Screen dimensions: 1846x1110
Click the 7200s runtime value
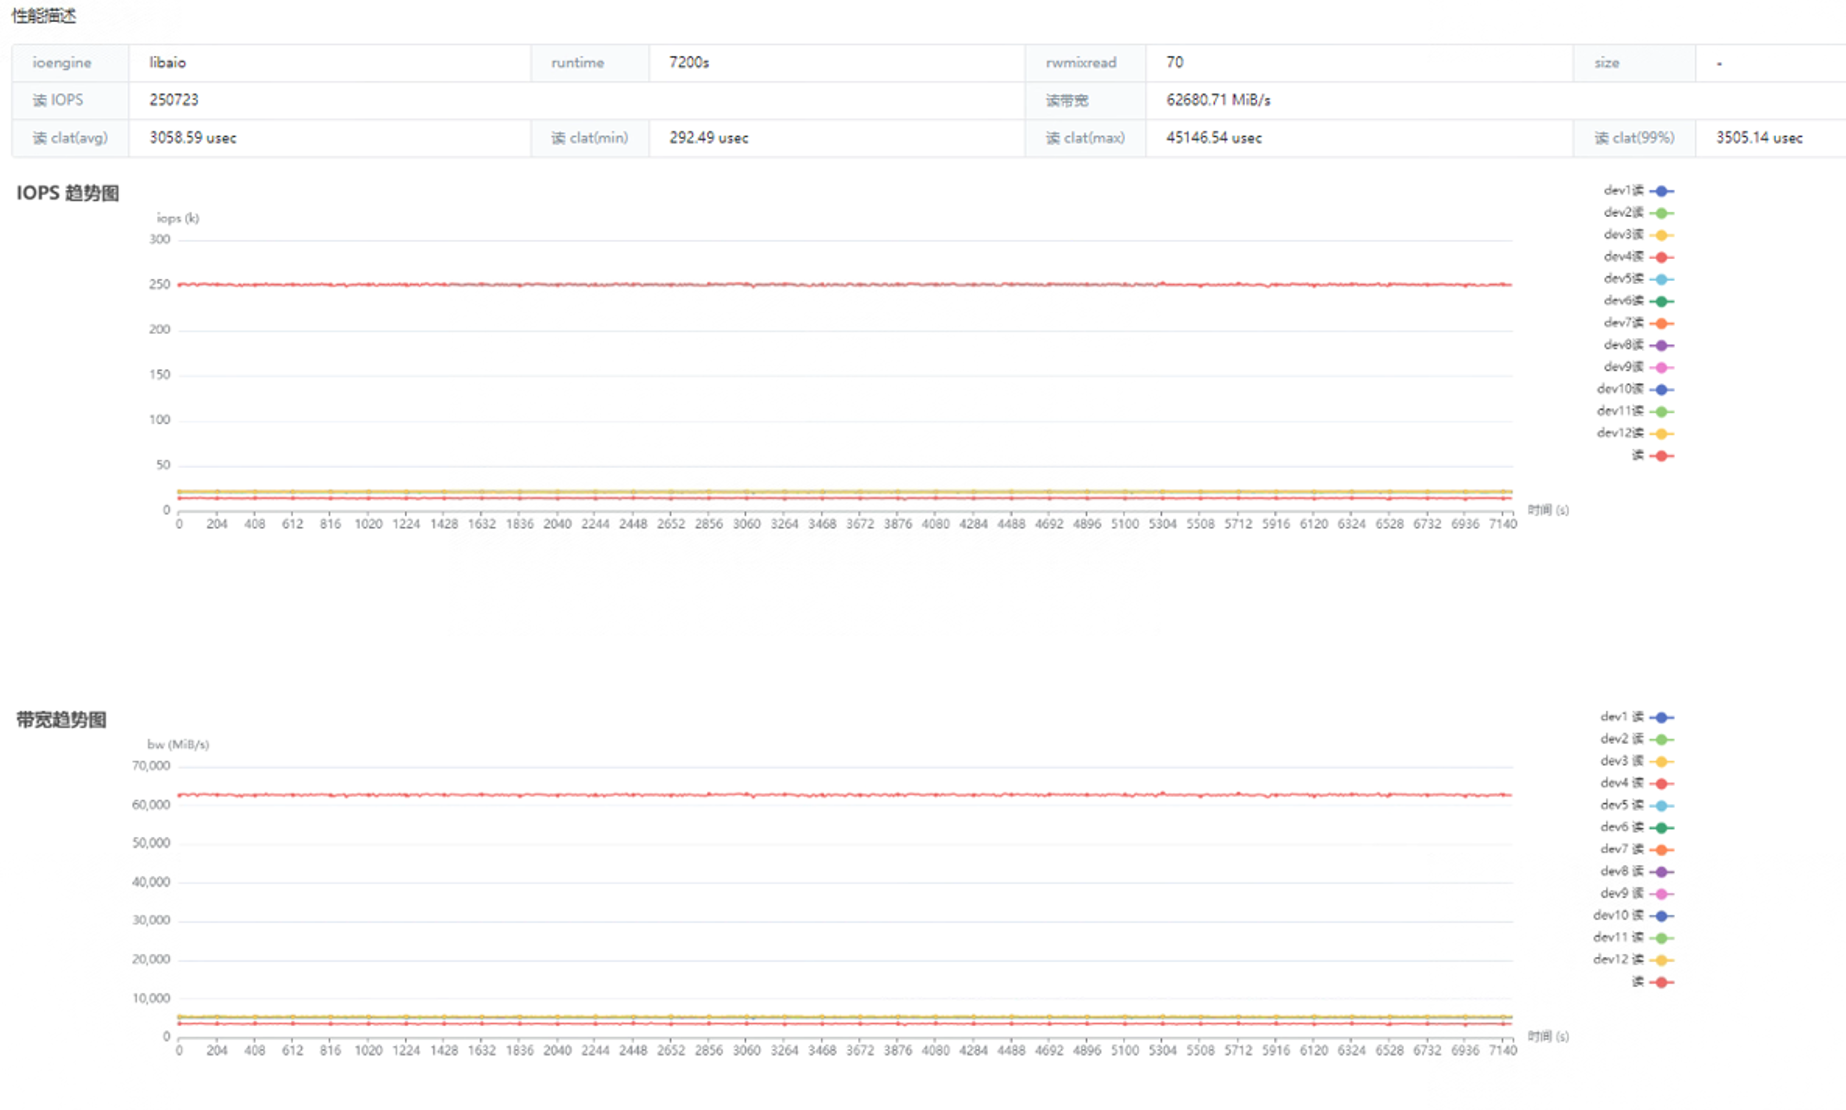(x=689, y=62)
